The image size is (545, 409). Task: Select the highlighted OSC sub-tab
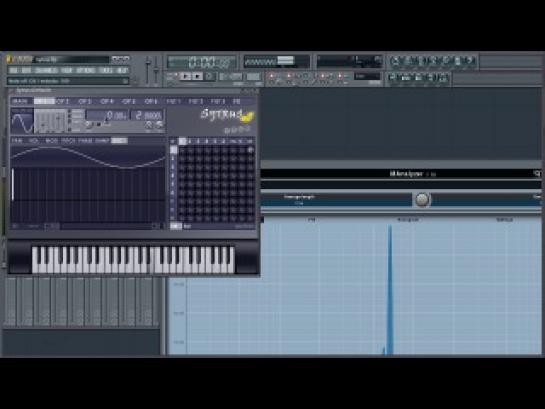tap(119, 141)
